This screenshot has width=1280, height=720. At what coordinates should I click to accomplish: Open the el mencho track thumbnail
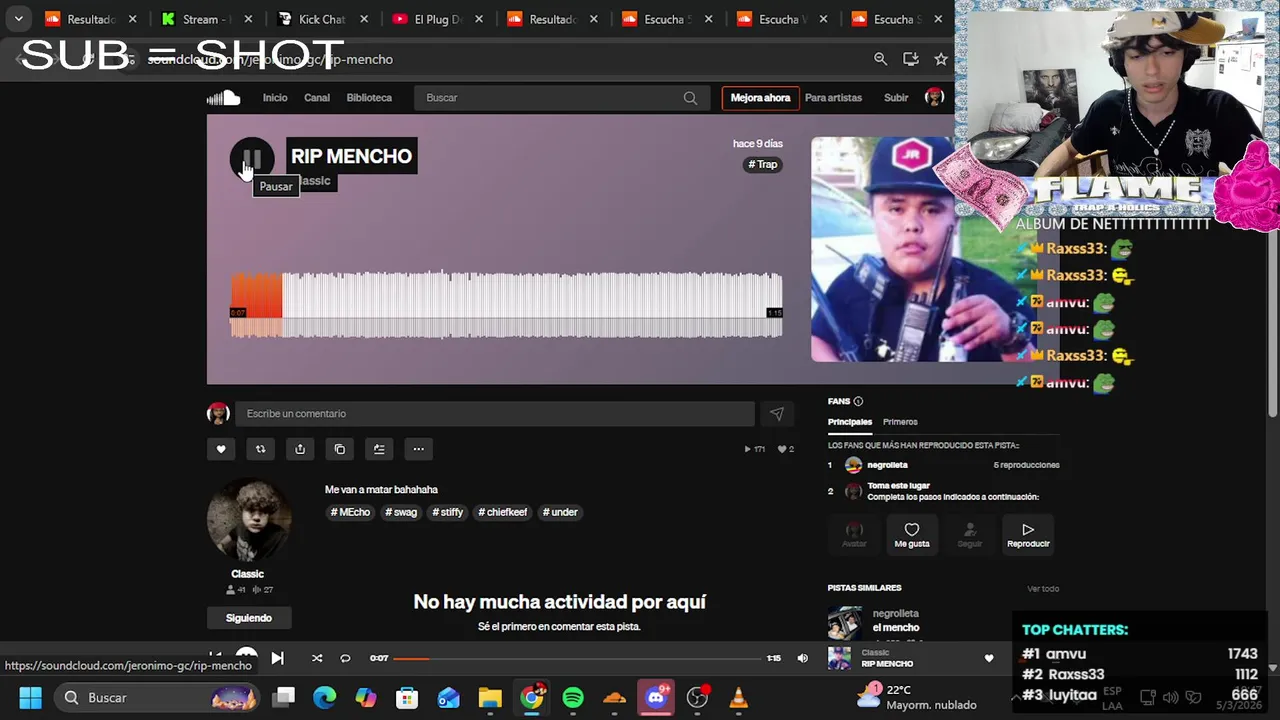[x=845, y=622]
